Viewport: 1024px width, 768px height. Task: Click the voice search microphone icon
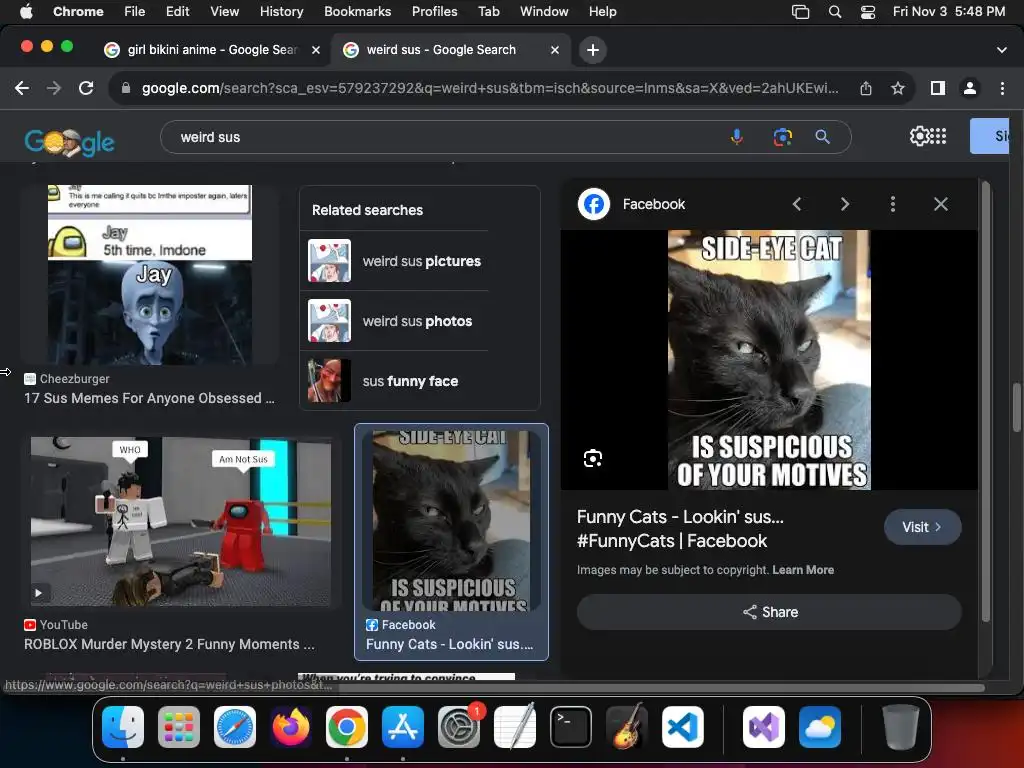pyautogui.click(x=737, y=137)
